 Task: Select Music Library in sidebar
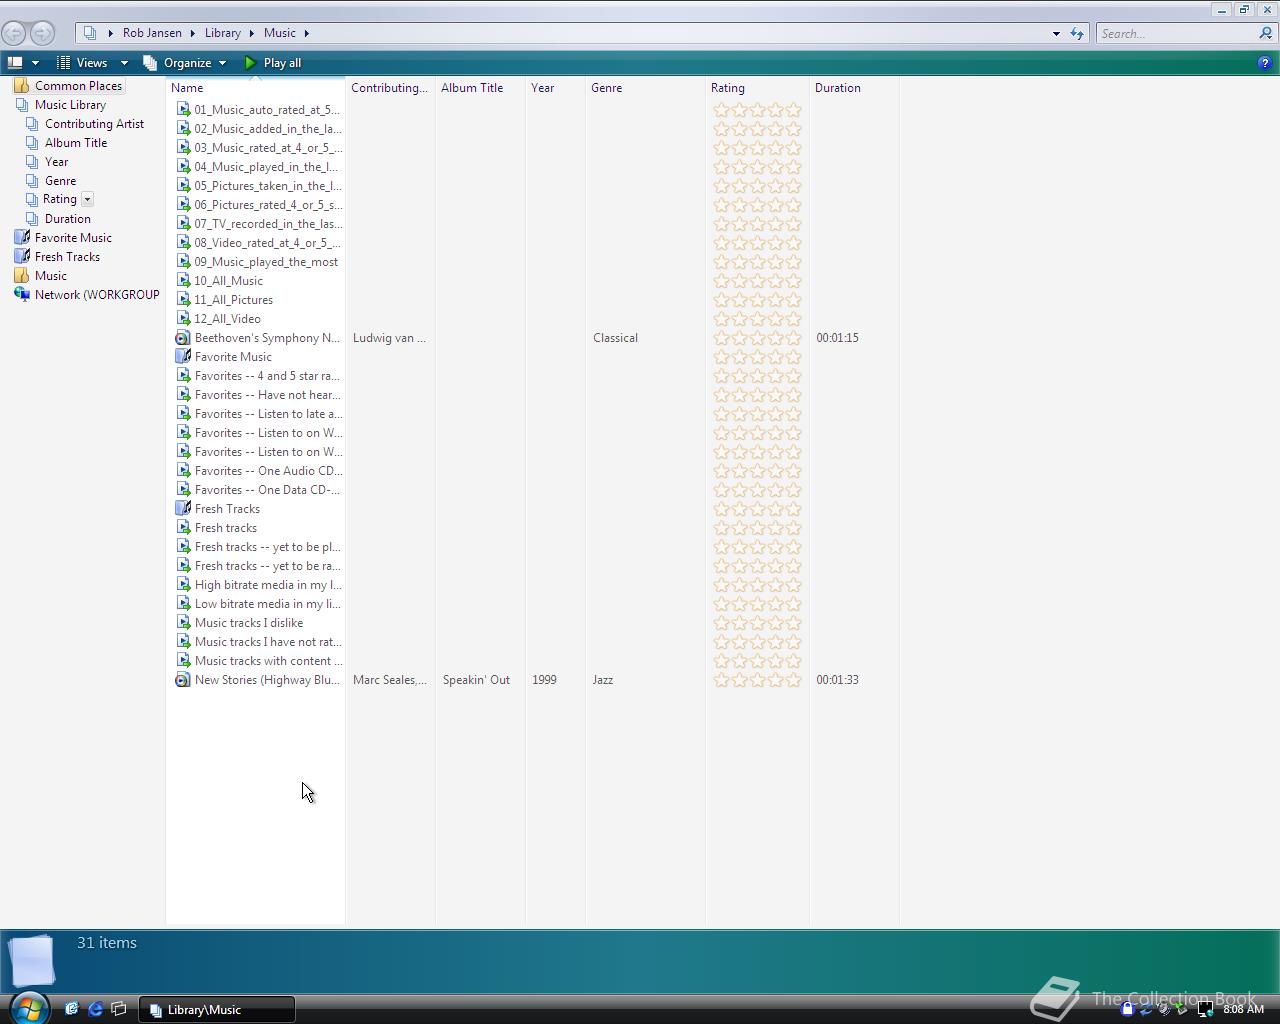[x=70, y=105]
